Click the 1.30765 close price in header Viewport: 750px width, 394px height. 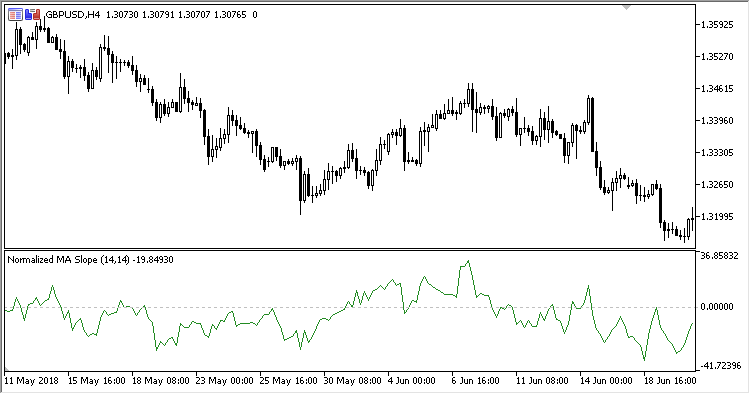230,15
